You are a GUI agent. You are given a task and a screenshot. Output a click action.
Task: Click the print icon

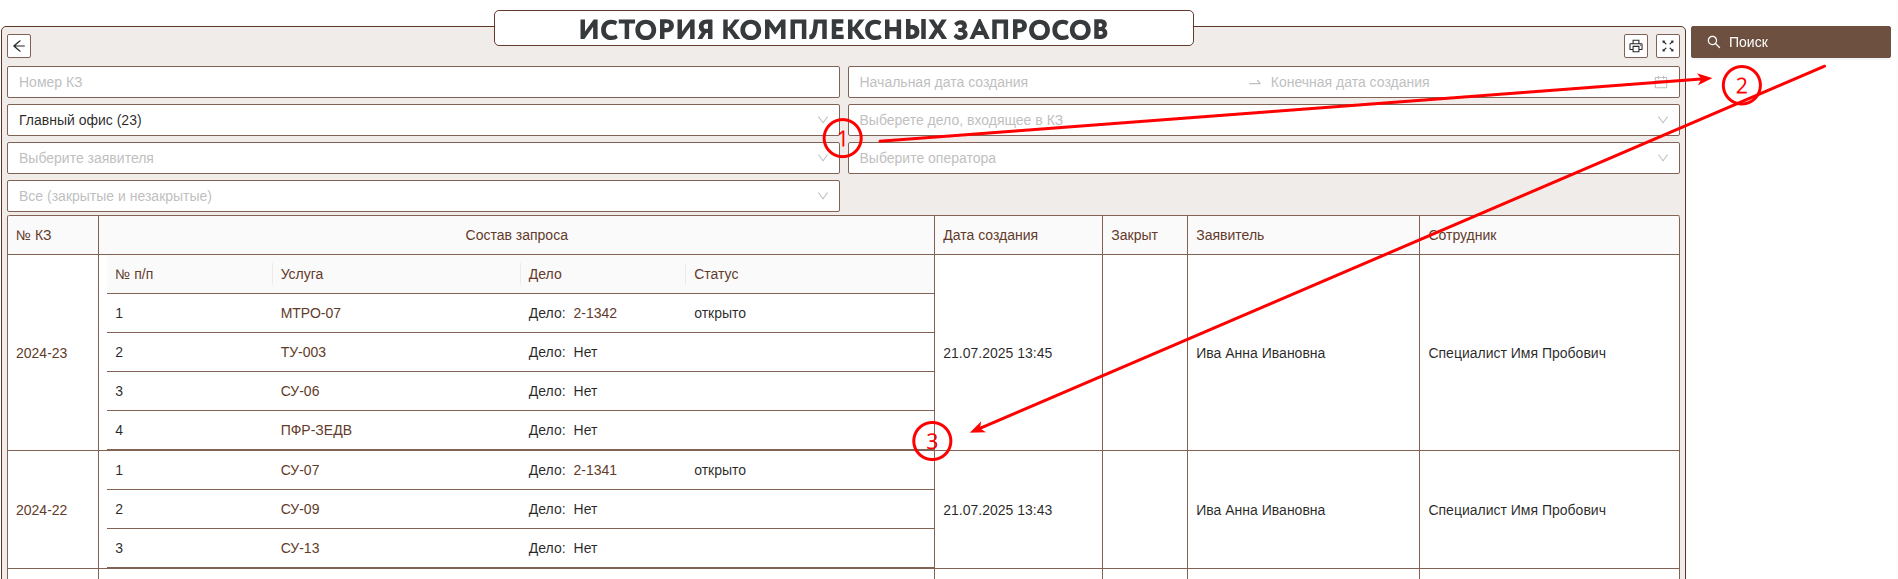(1636, 46)
